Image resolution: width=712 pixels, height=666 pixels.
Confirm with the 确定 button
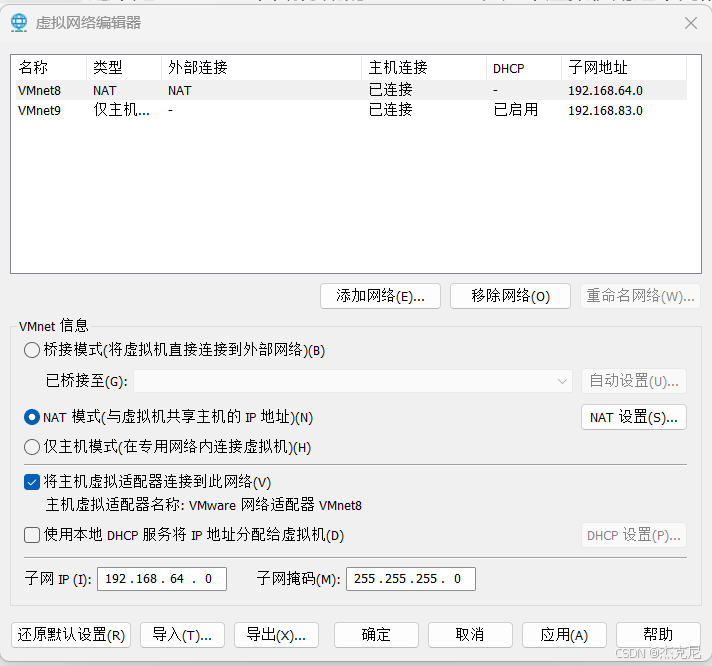click(x=376, y=635)
